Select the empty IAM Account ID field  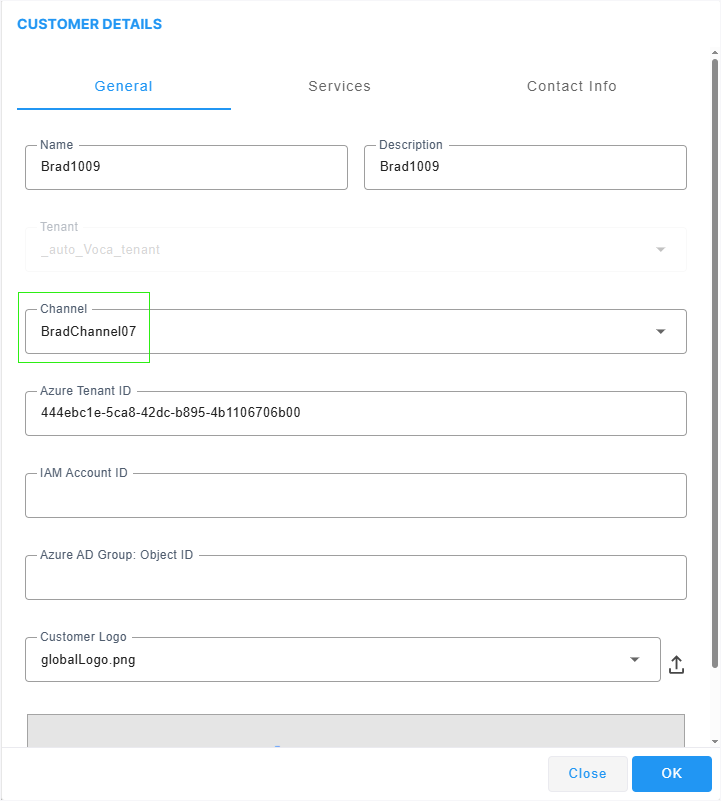(355, 496)
